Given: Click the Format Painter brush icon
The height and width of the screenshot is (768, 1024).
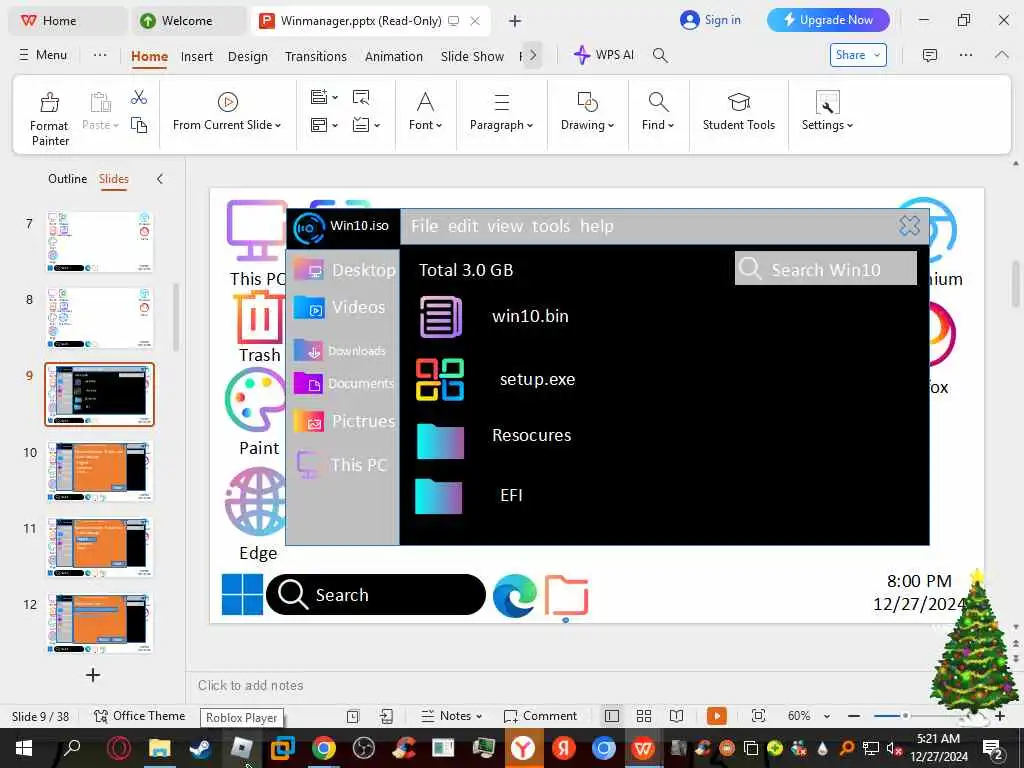Looking at the screenshot, I should (x=50, y=103).
